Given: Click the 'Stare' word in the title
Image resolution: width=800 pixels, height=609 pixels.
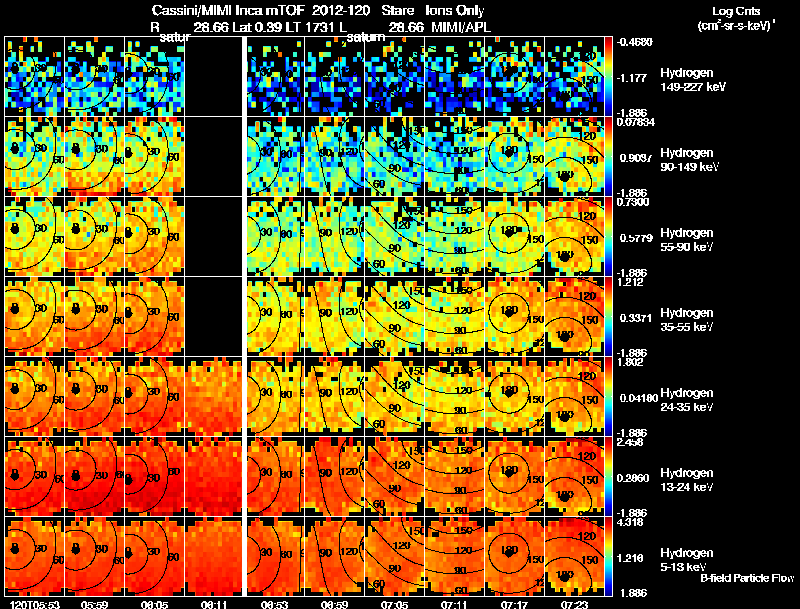Looking at the screenshot, I should 397,11.
